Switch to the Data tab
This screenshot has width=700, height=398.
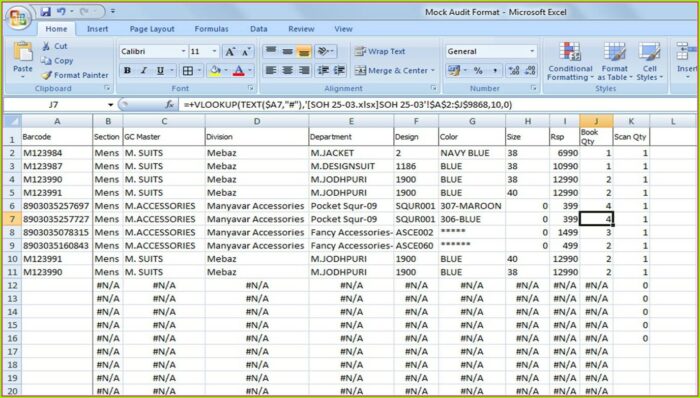[258, 29]
